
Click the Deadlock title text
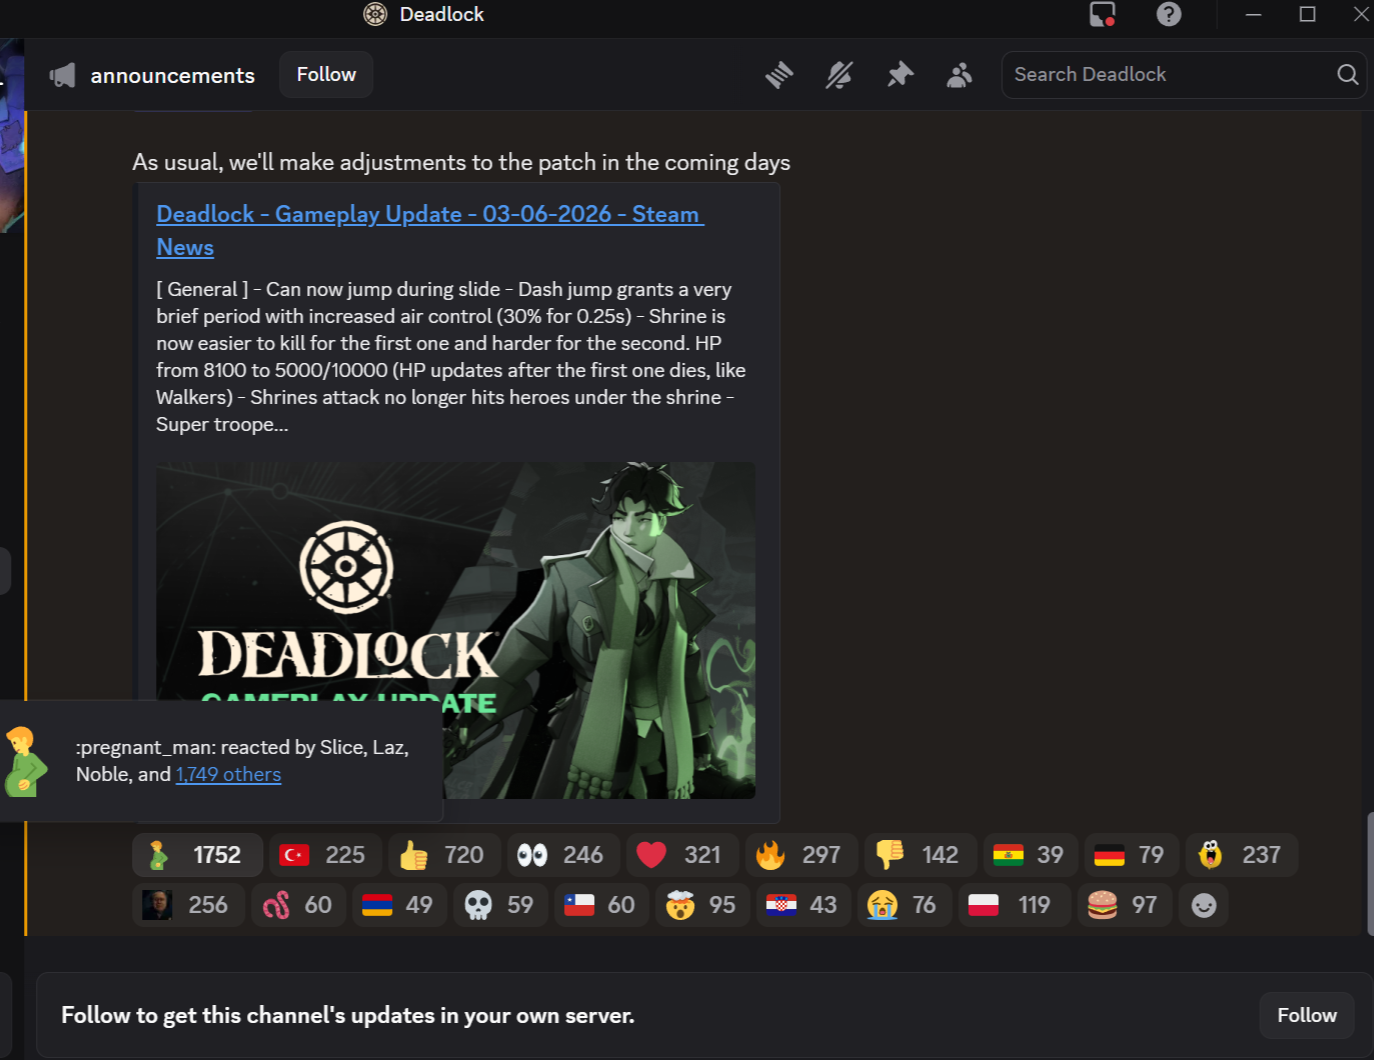coord(442,14)
